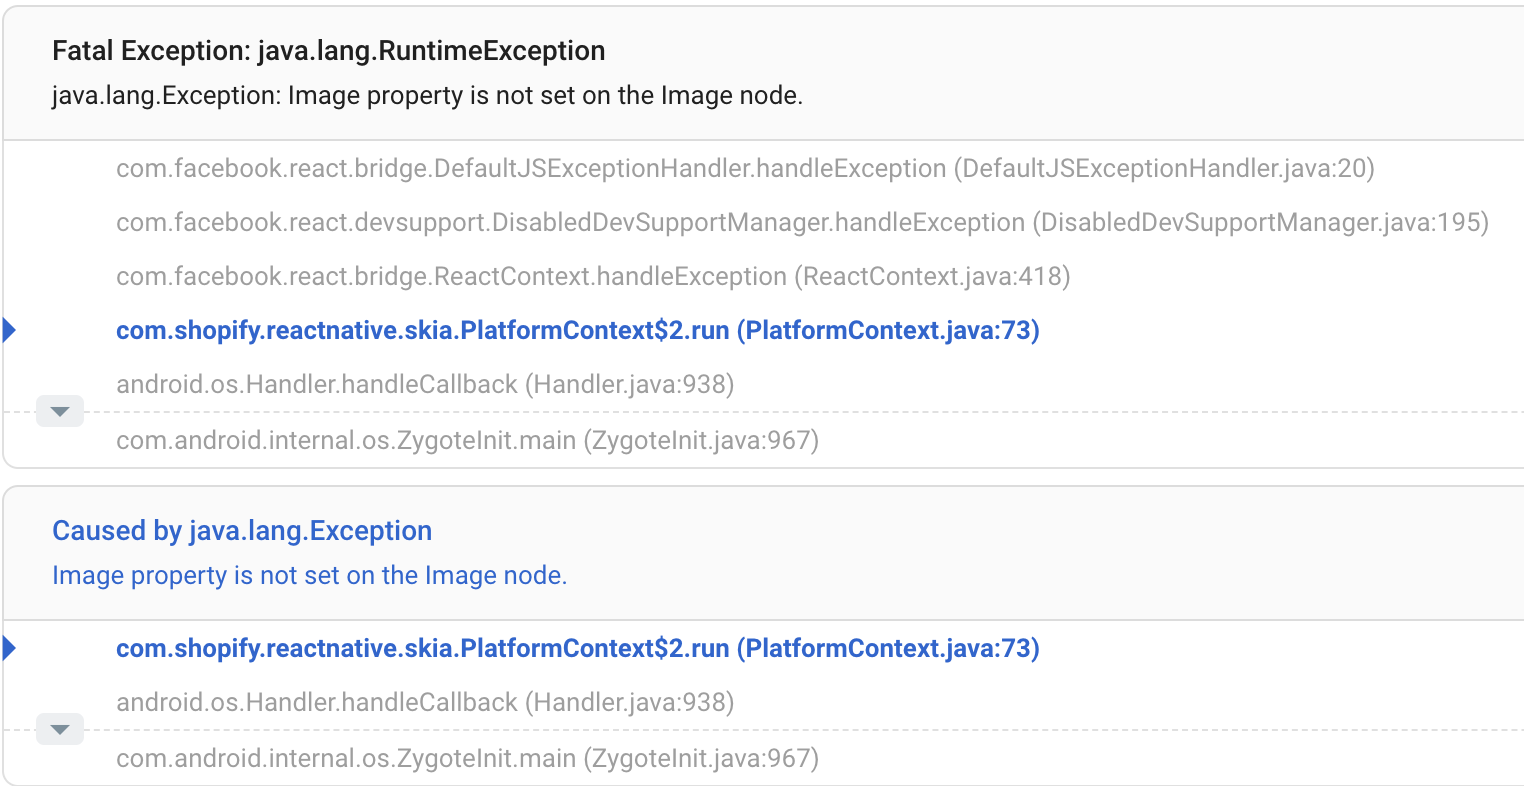
Task: Click the black java.lang.Exception message line
Action: pyautogui.click(x=427, y=96)
